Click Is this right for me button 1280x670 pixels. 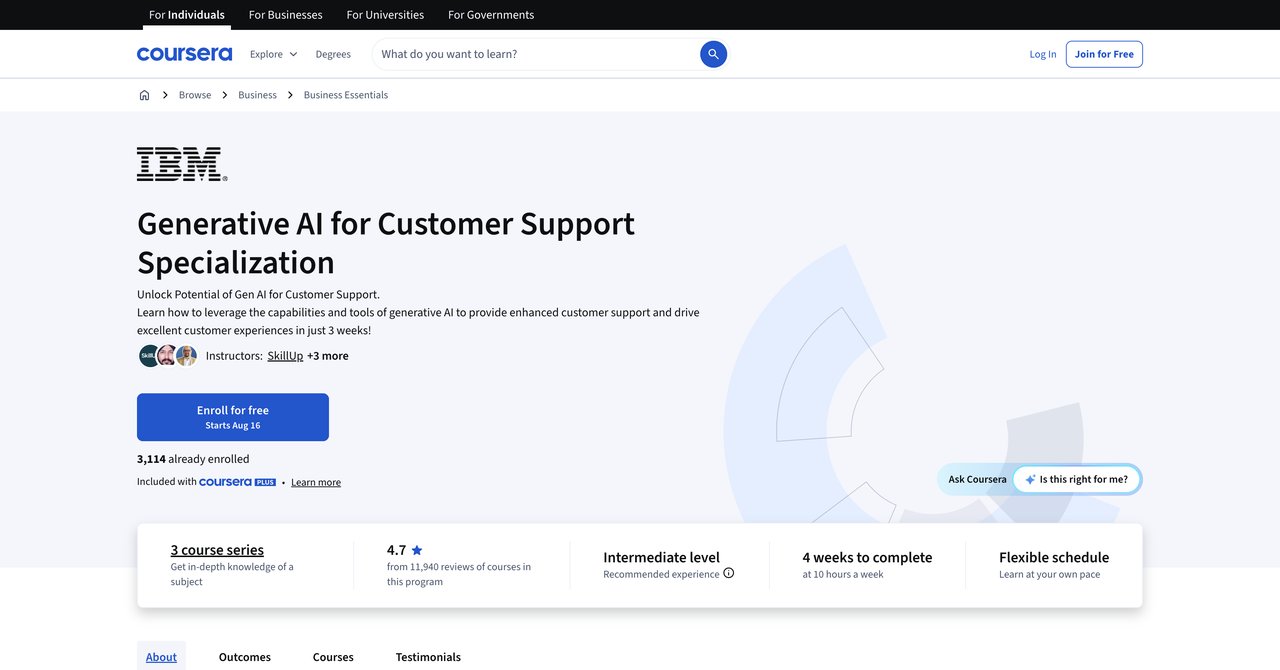[1077, 480]
